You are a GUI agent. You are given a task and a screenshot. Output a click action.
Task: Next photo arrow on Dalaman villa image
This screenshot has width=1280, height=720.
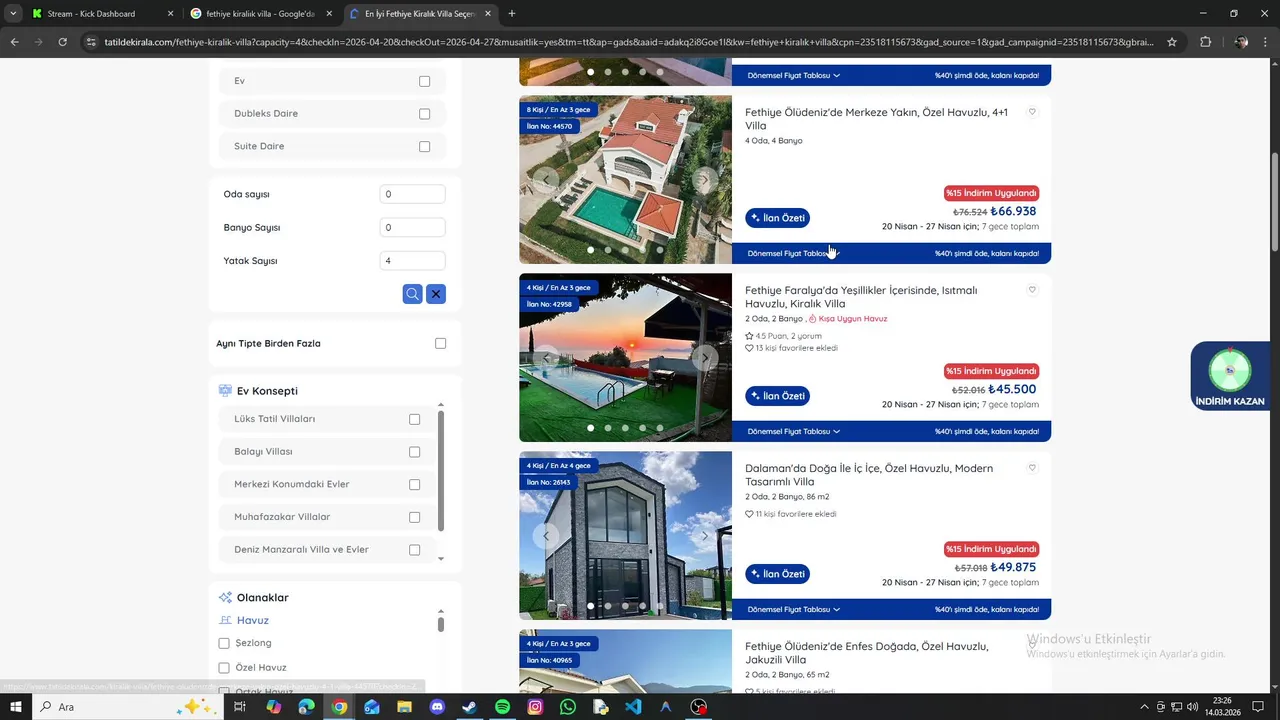coord(705,536)
